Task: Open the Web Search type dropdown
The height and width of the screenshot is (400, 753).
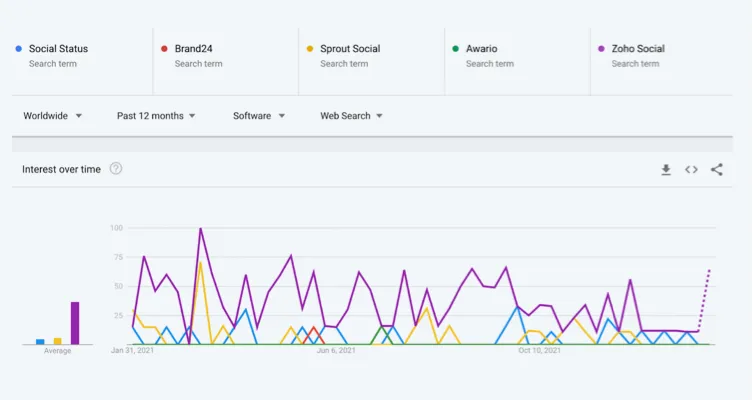Action: (x=351, y=116)
